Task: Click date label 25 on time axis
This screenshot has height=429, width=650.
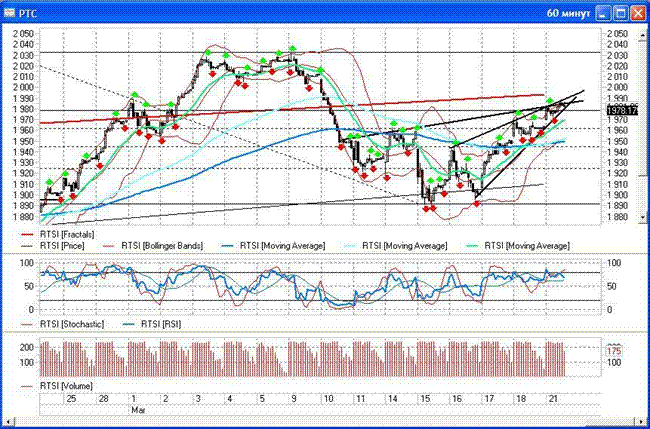Action: 71,399
